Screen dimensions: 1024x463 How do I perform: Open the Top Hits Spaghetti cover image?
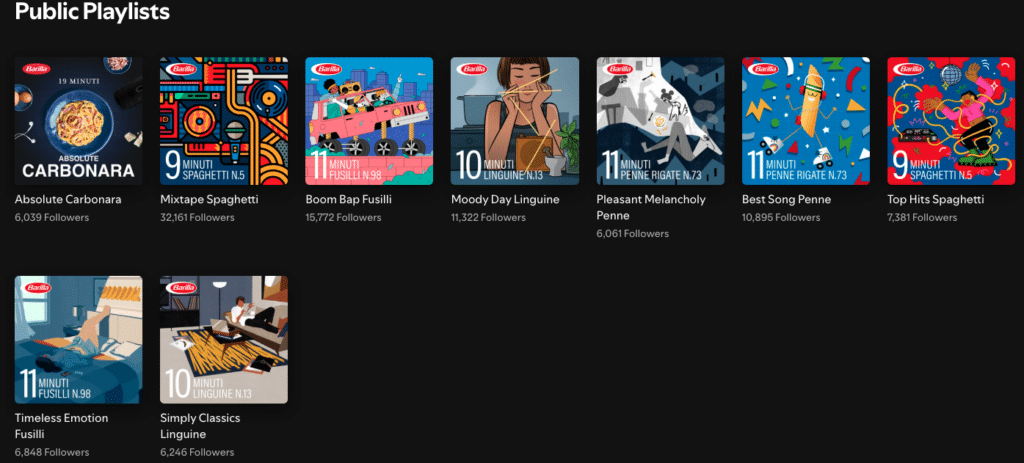[x=951, y=121]
